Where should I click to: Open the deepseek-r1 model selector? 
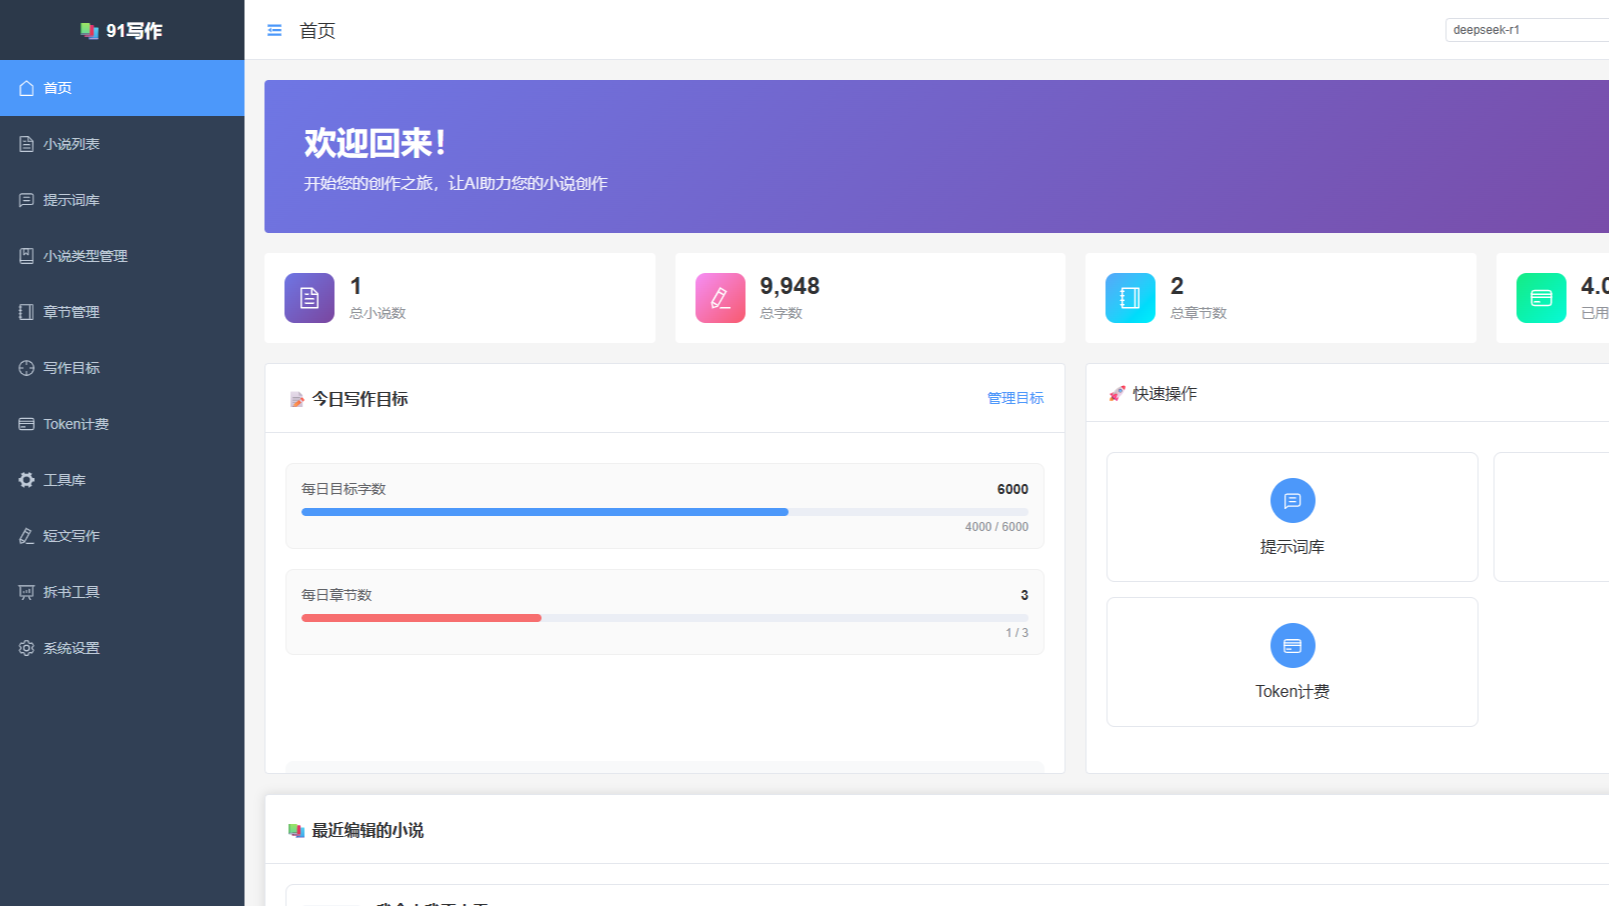click(1524, 30)
